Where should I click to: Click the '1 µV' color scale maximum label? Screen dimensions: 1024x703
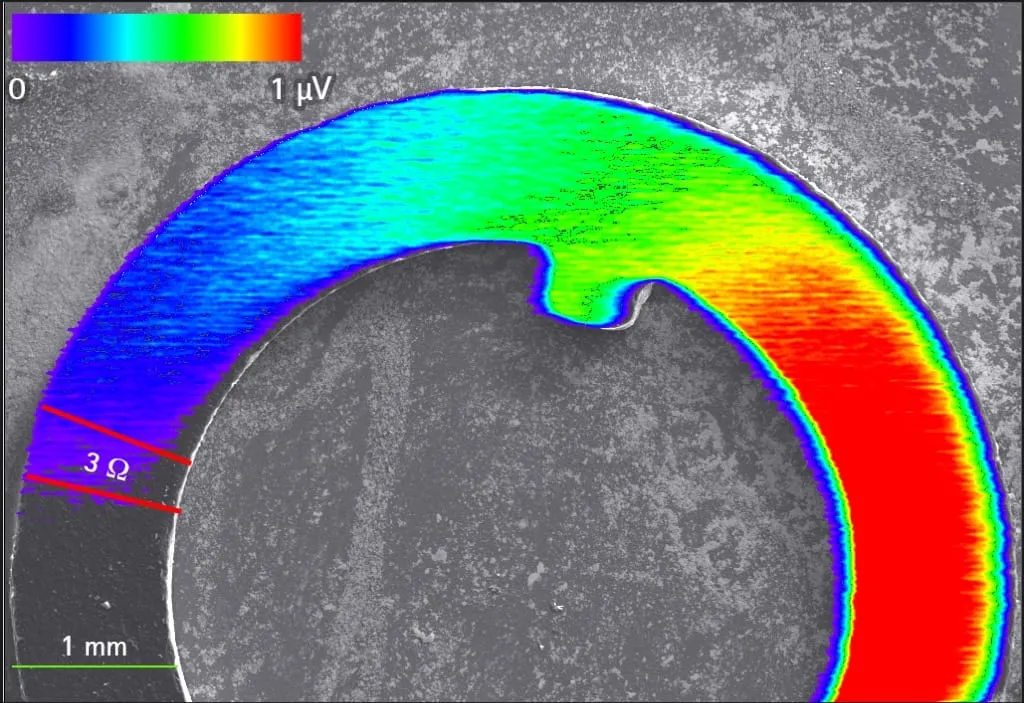click(x=301, y=89)
